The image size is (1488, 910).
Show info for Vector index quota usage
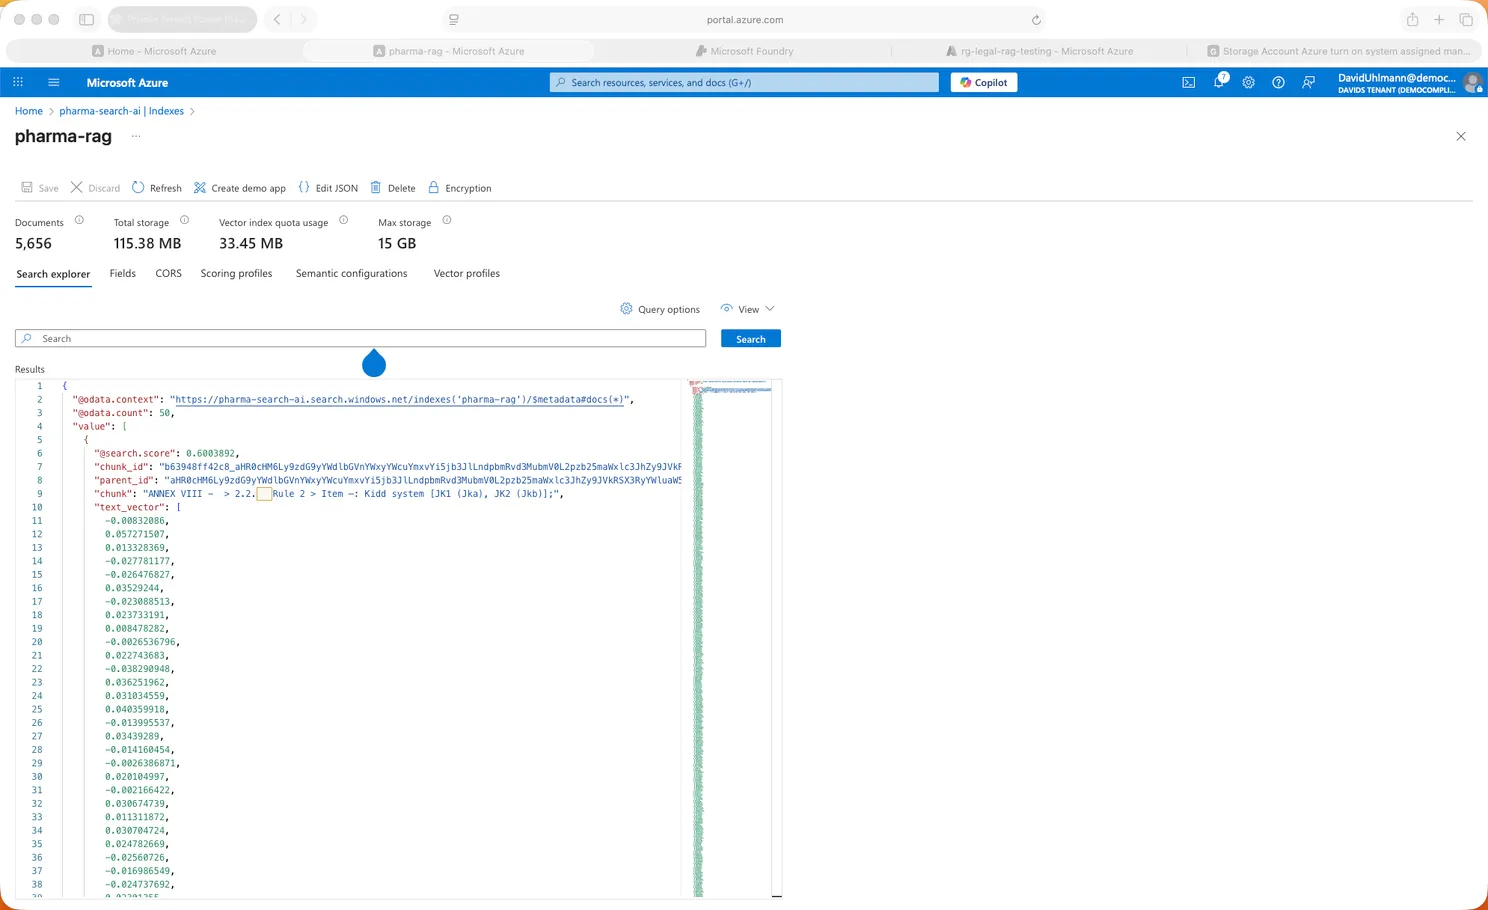343,220
